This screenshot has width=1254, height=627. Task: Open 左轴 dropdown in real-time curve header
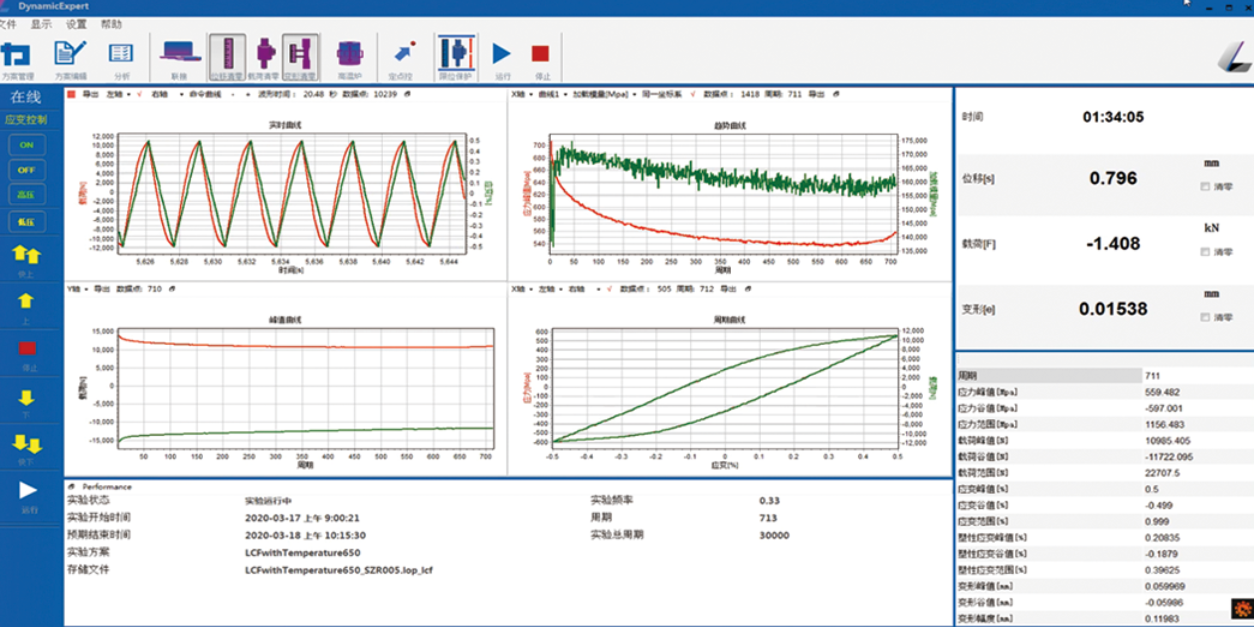119,94
